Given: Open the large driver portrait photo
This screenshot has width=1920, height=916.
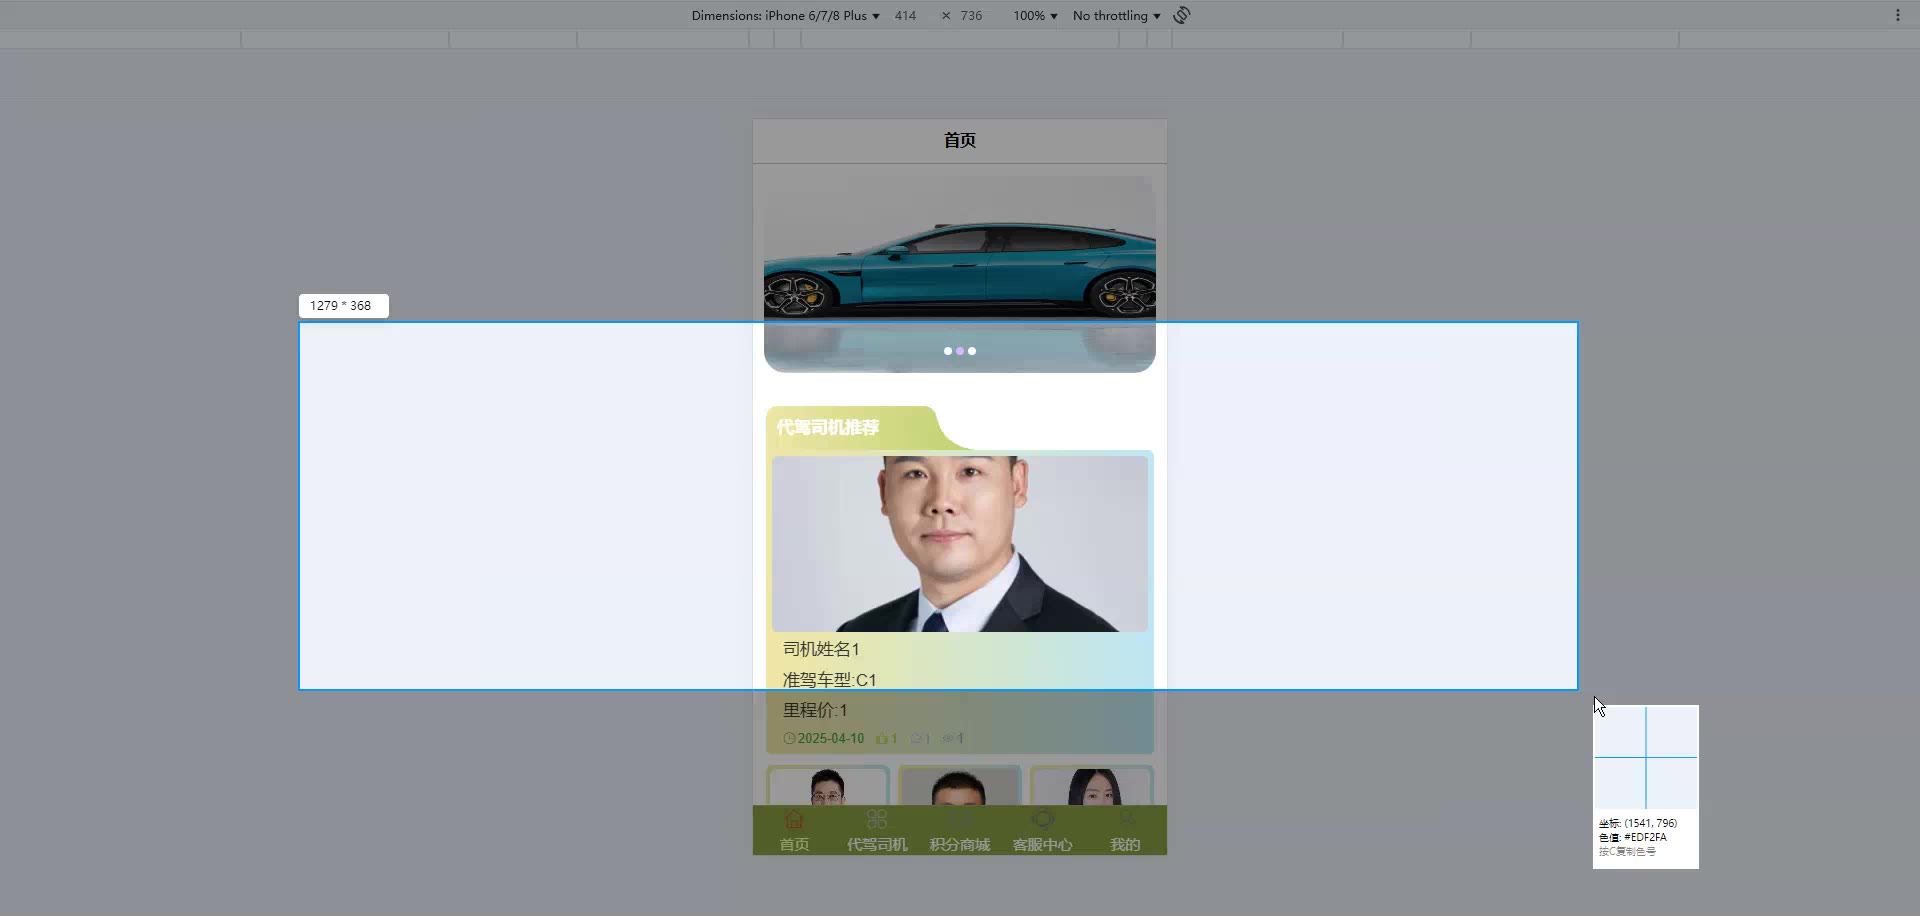Looking at the screenshot, I should click(960, 543).
